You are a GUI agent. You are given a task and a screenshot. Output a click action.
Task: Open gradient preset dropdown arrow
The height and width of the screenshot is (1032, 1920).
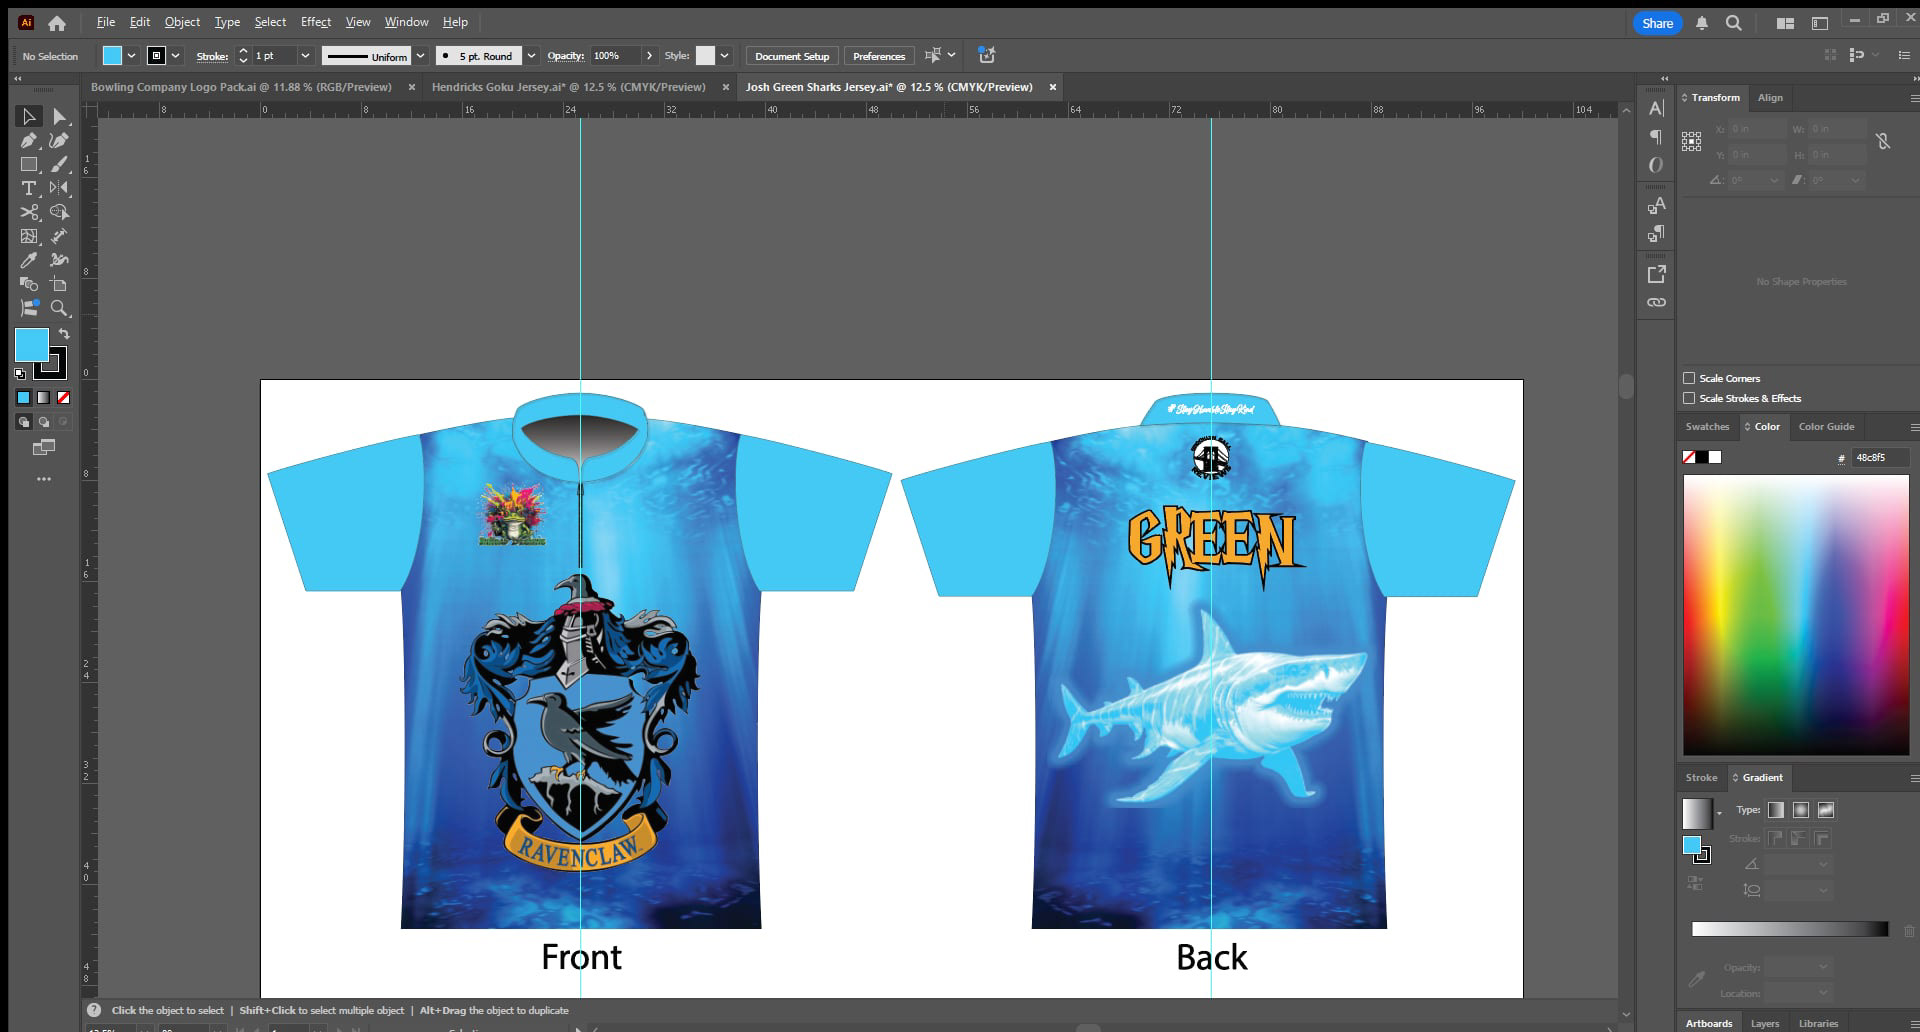(1720, 813)
